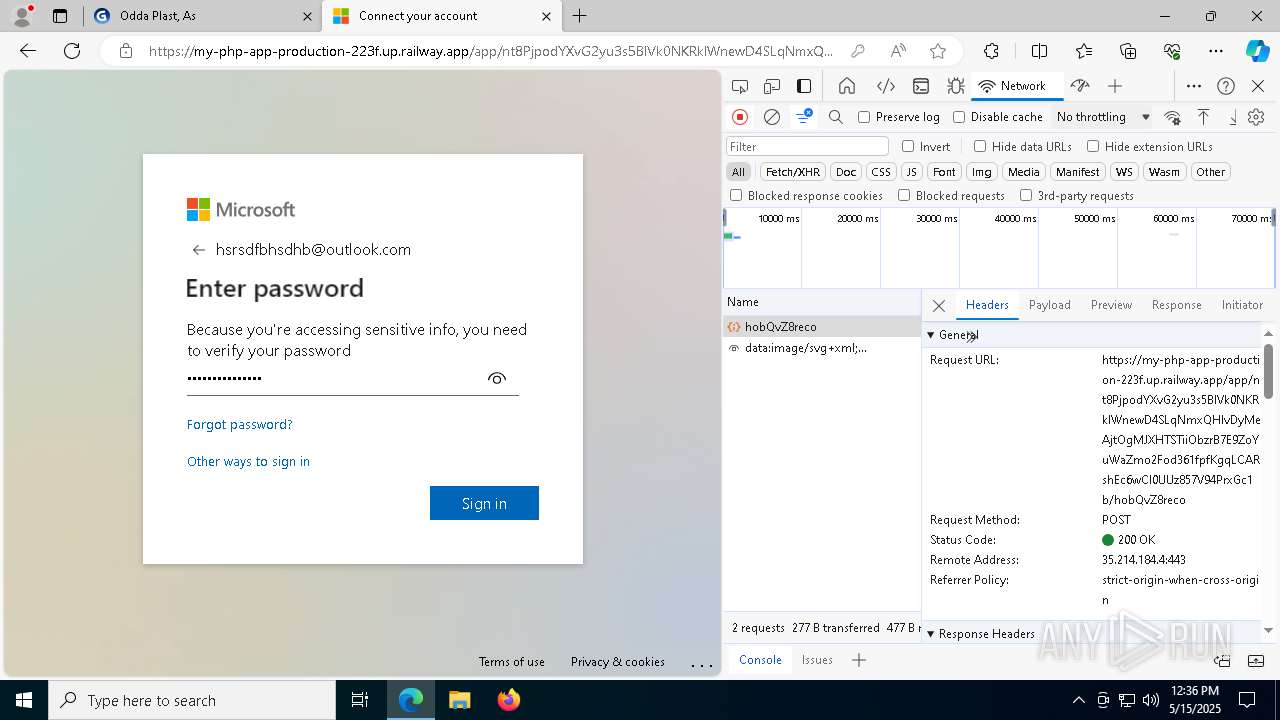The image size is (1280, 720).
Task: Open the Issues drawer tab
Action: [x=817, y=660]
